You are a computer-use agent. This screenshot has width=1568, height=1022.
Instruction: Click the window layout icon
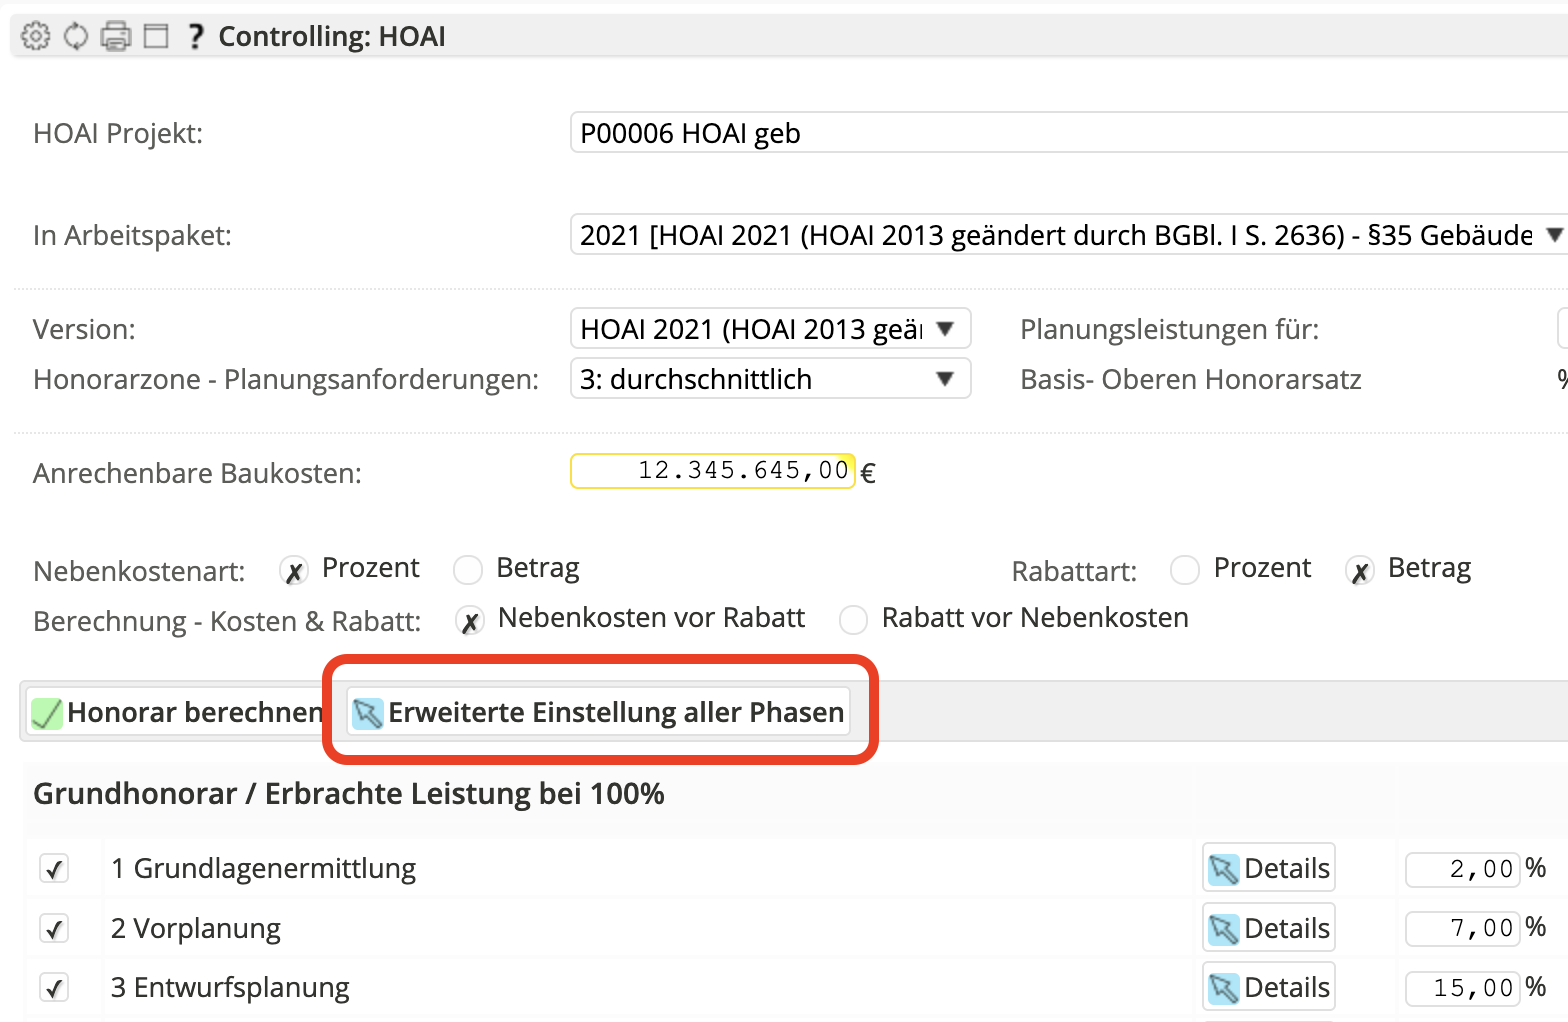(156, 36)
